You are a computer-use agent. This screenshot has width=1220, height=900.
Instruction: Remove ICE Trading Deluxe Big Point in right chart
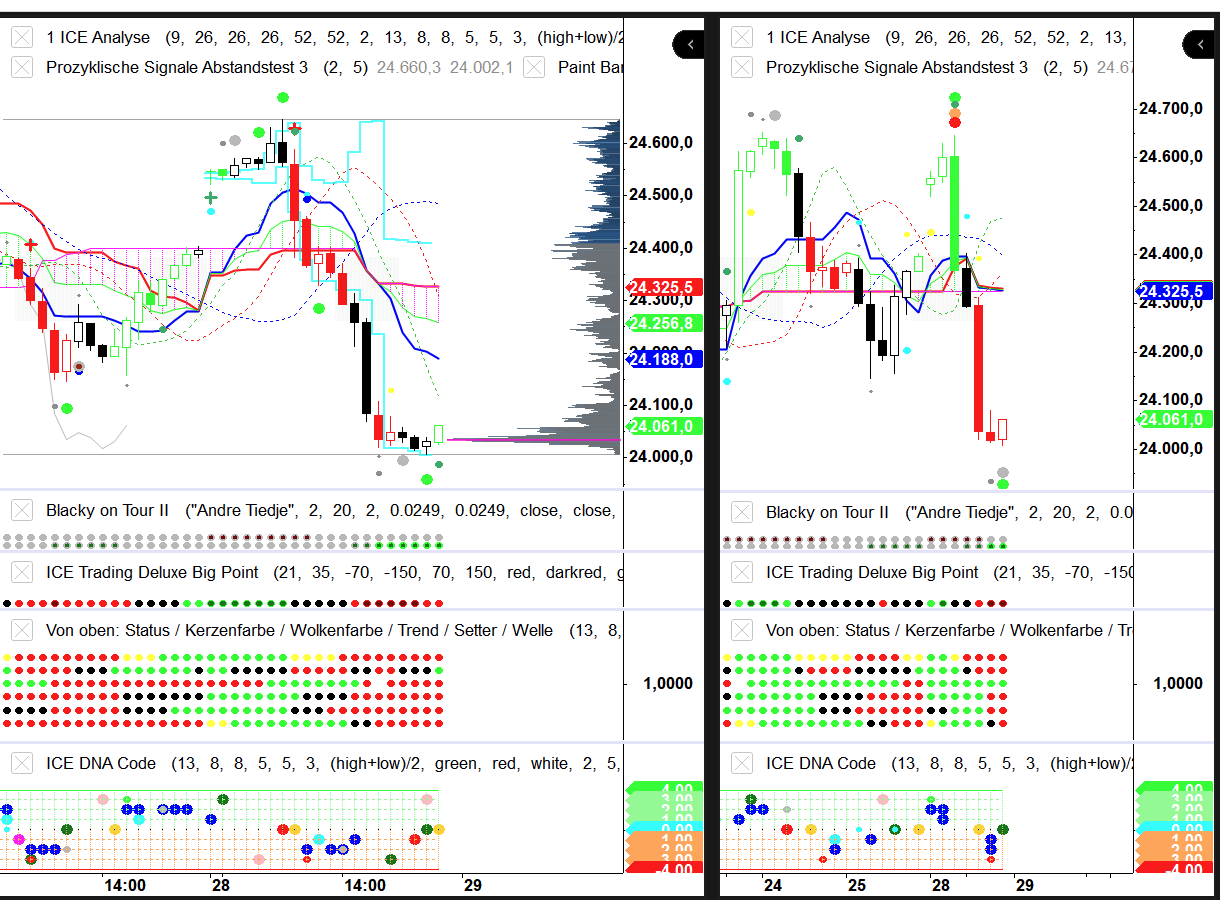(x=742, y=573)
